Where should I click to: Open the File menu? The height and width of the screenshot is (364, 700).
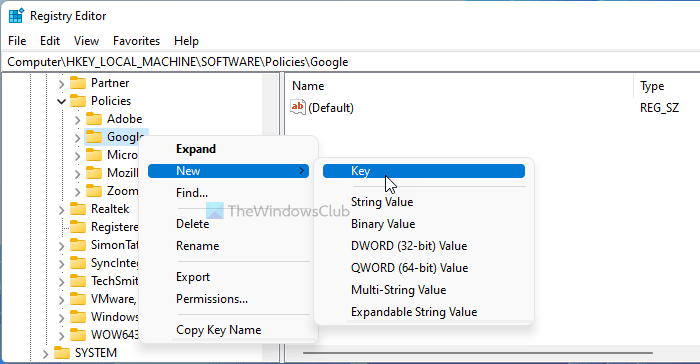[x=17, y=41]
